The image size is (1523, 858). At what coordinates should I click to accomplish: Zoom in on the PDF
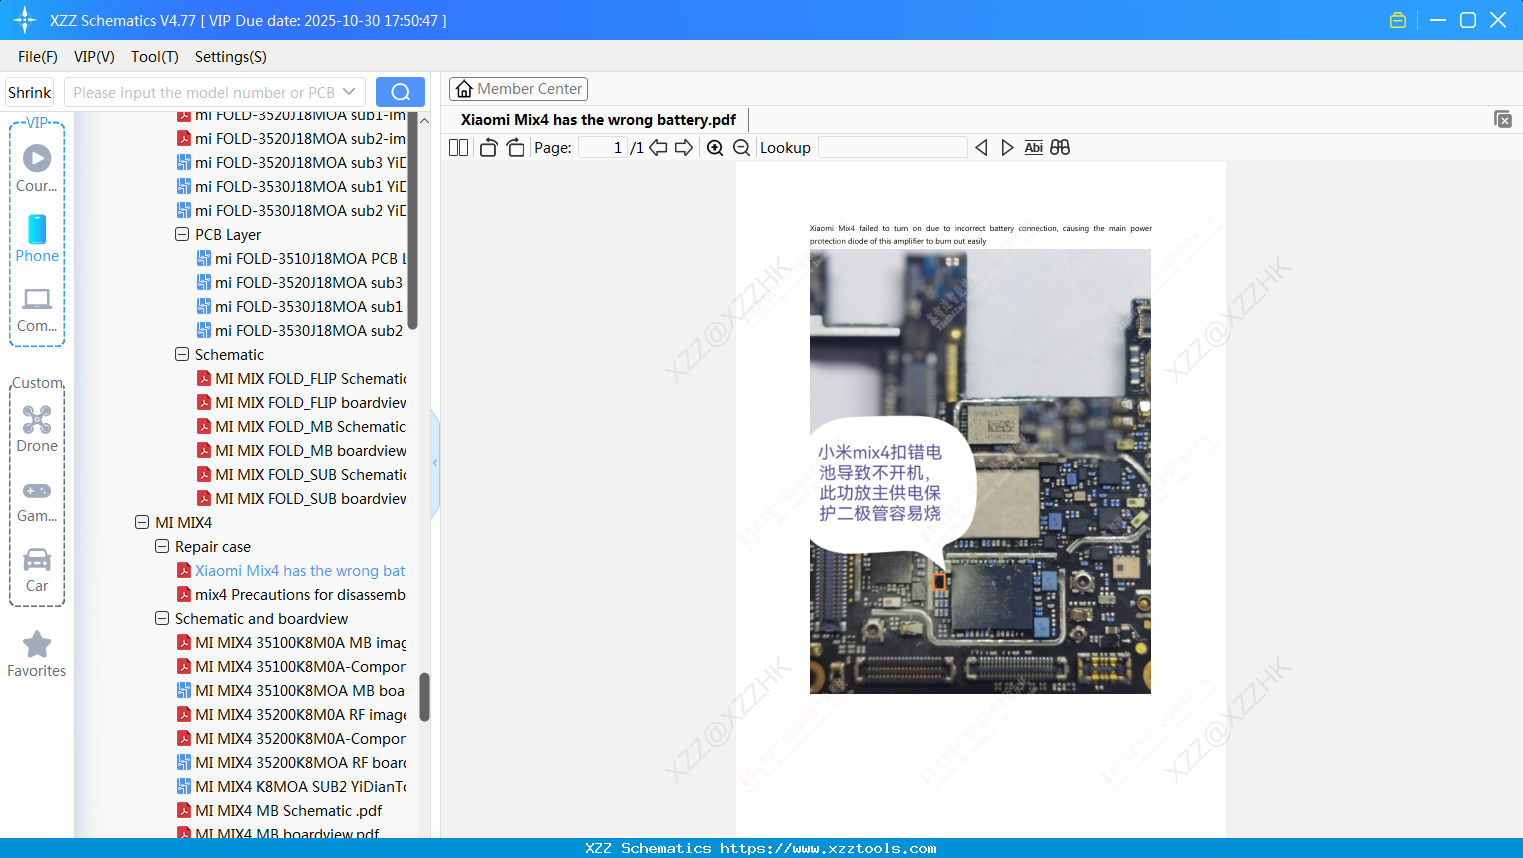click(715, 148)
